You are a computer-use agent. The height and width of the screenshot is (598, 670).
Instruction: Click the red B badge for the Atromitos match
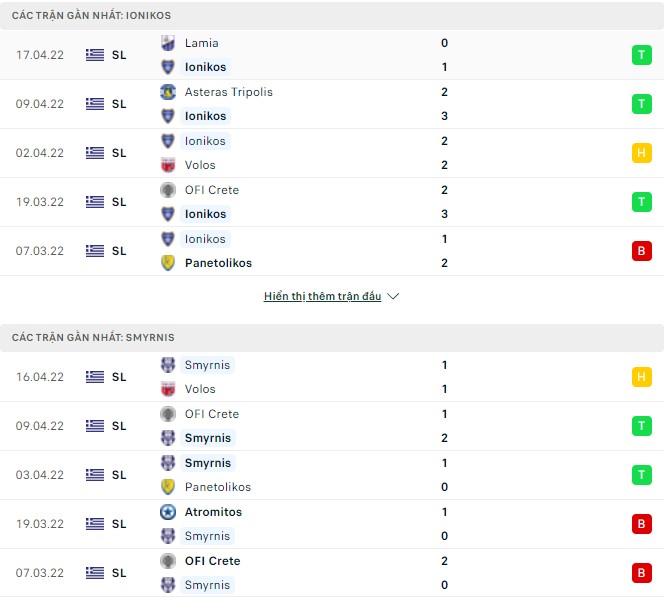pos(641,524)
